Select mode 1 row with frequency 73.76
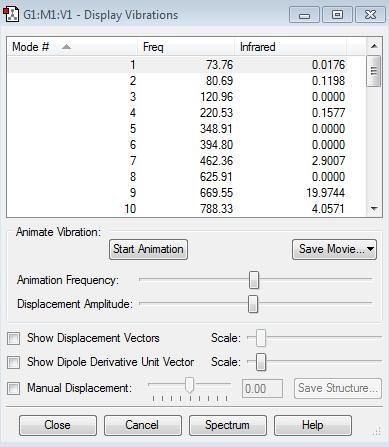This screenshot has height=447, width=389. pos(177,65)
